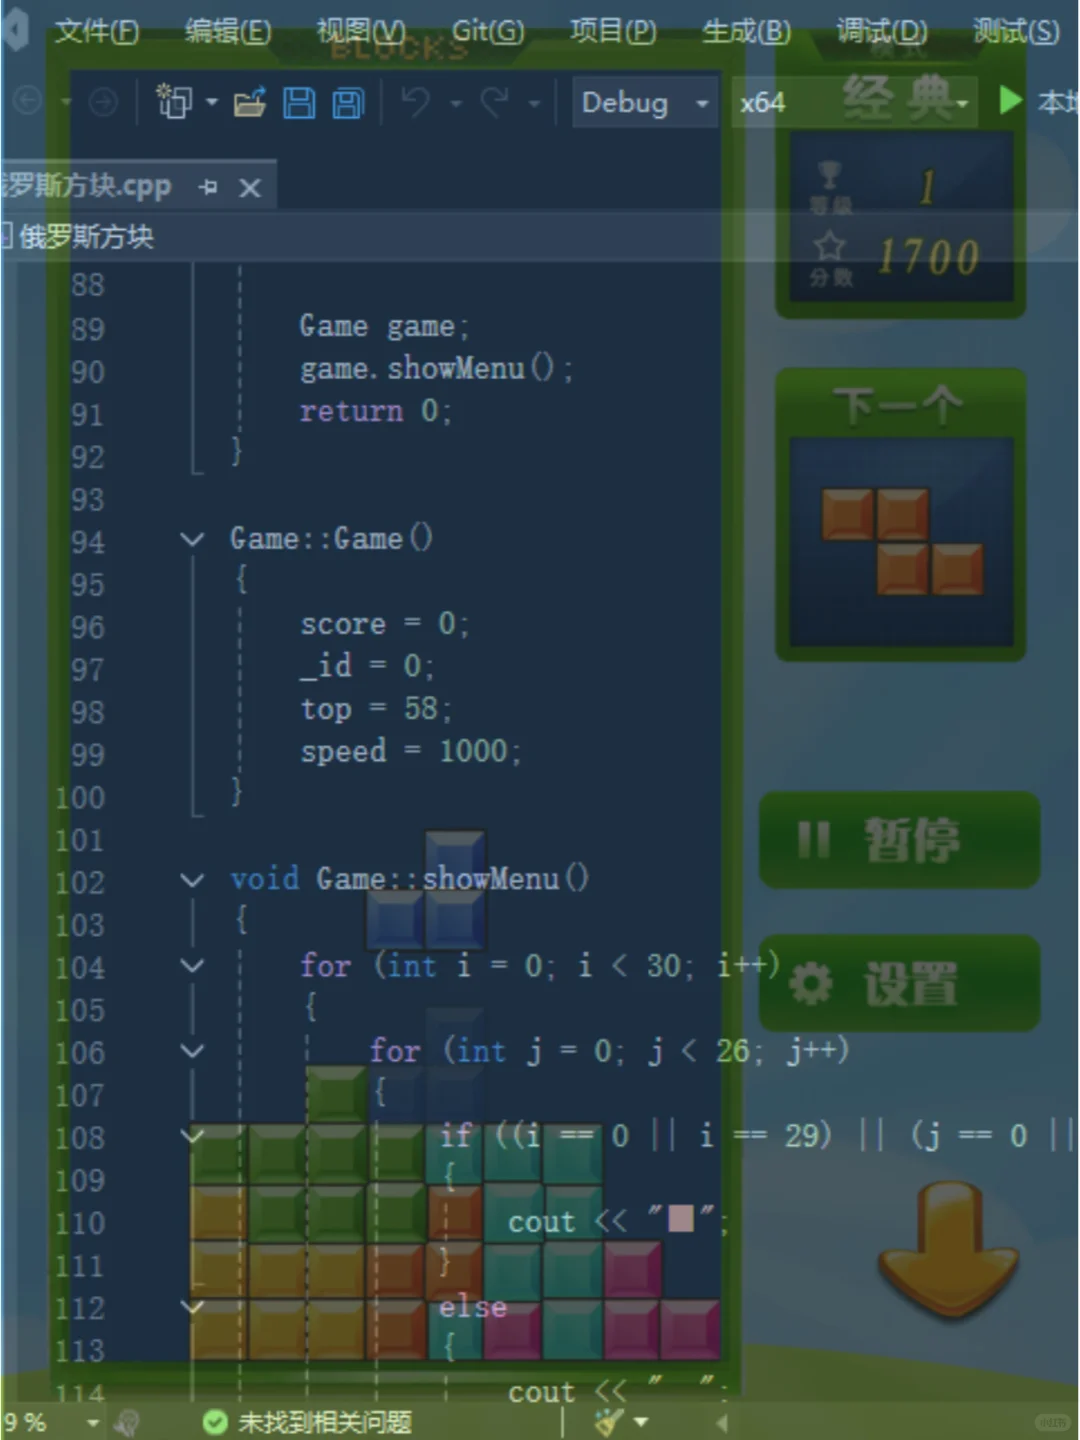The image size is (1080, 1440).
Task: Open the 测试(S) menu
Action: coord(1016,32)
